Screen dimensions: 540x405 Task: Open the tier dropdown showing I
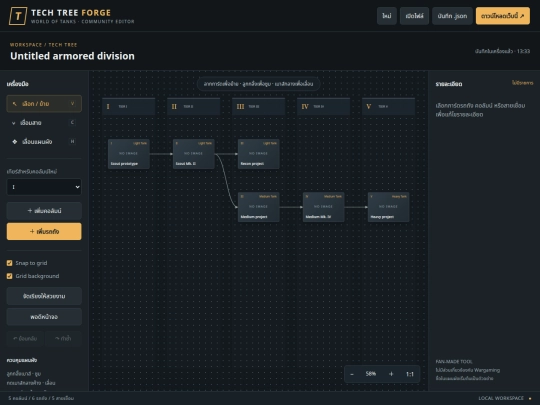[x=44, y=187]
